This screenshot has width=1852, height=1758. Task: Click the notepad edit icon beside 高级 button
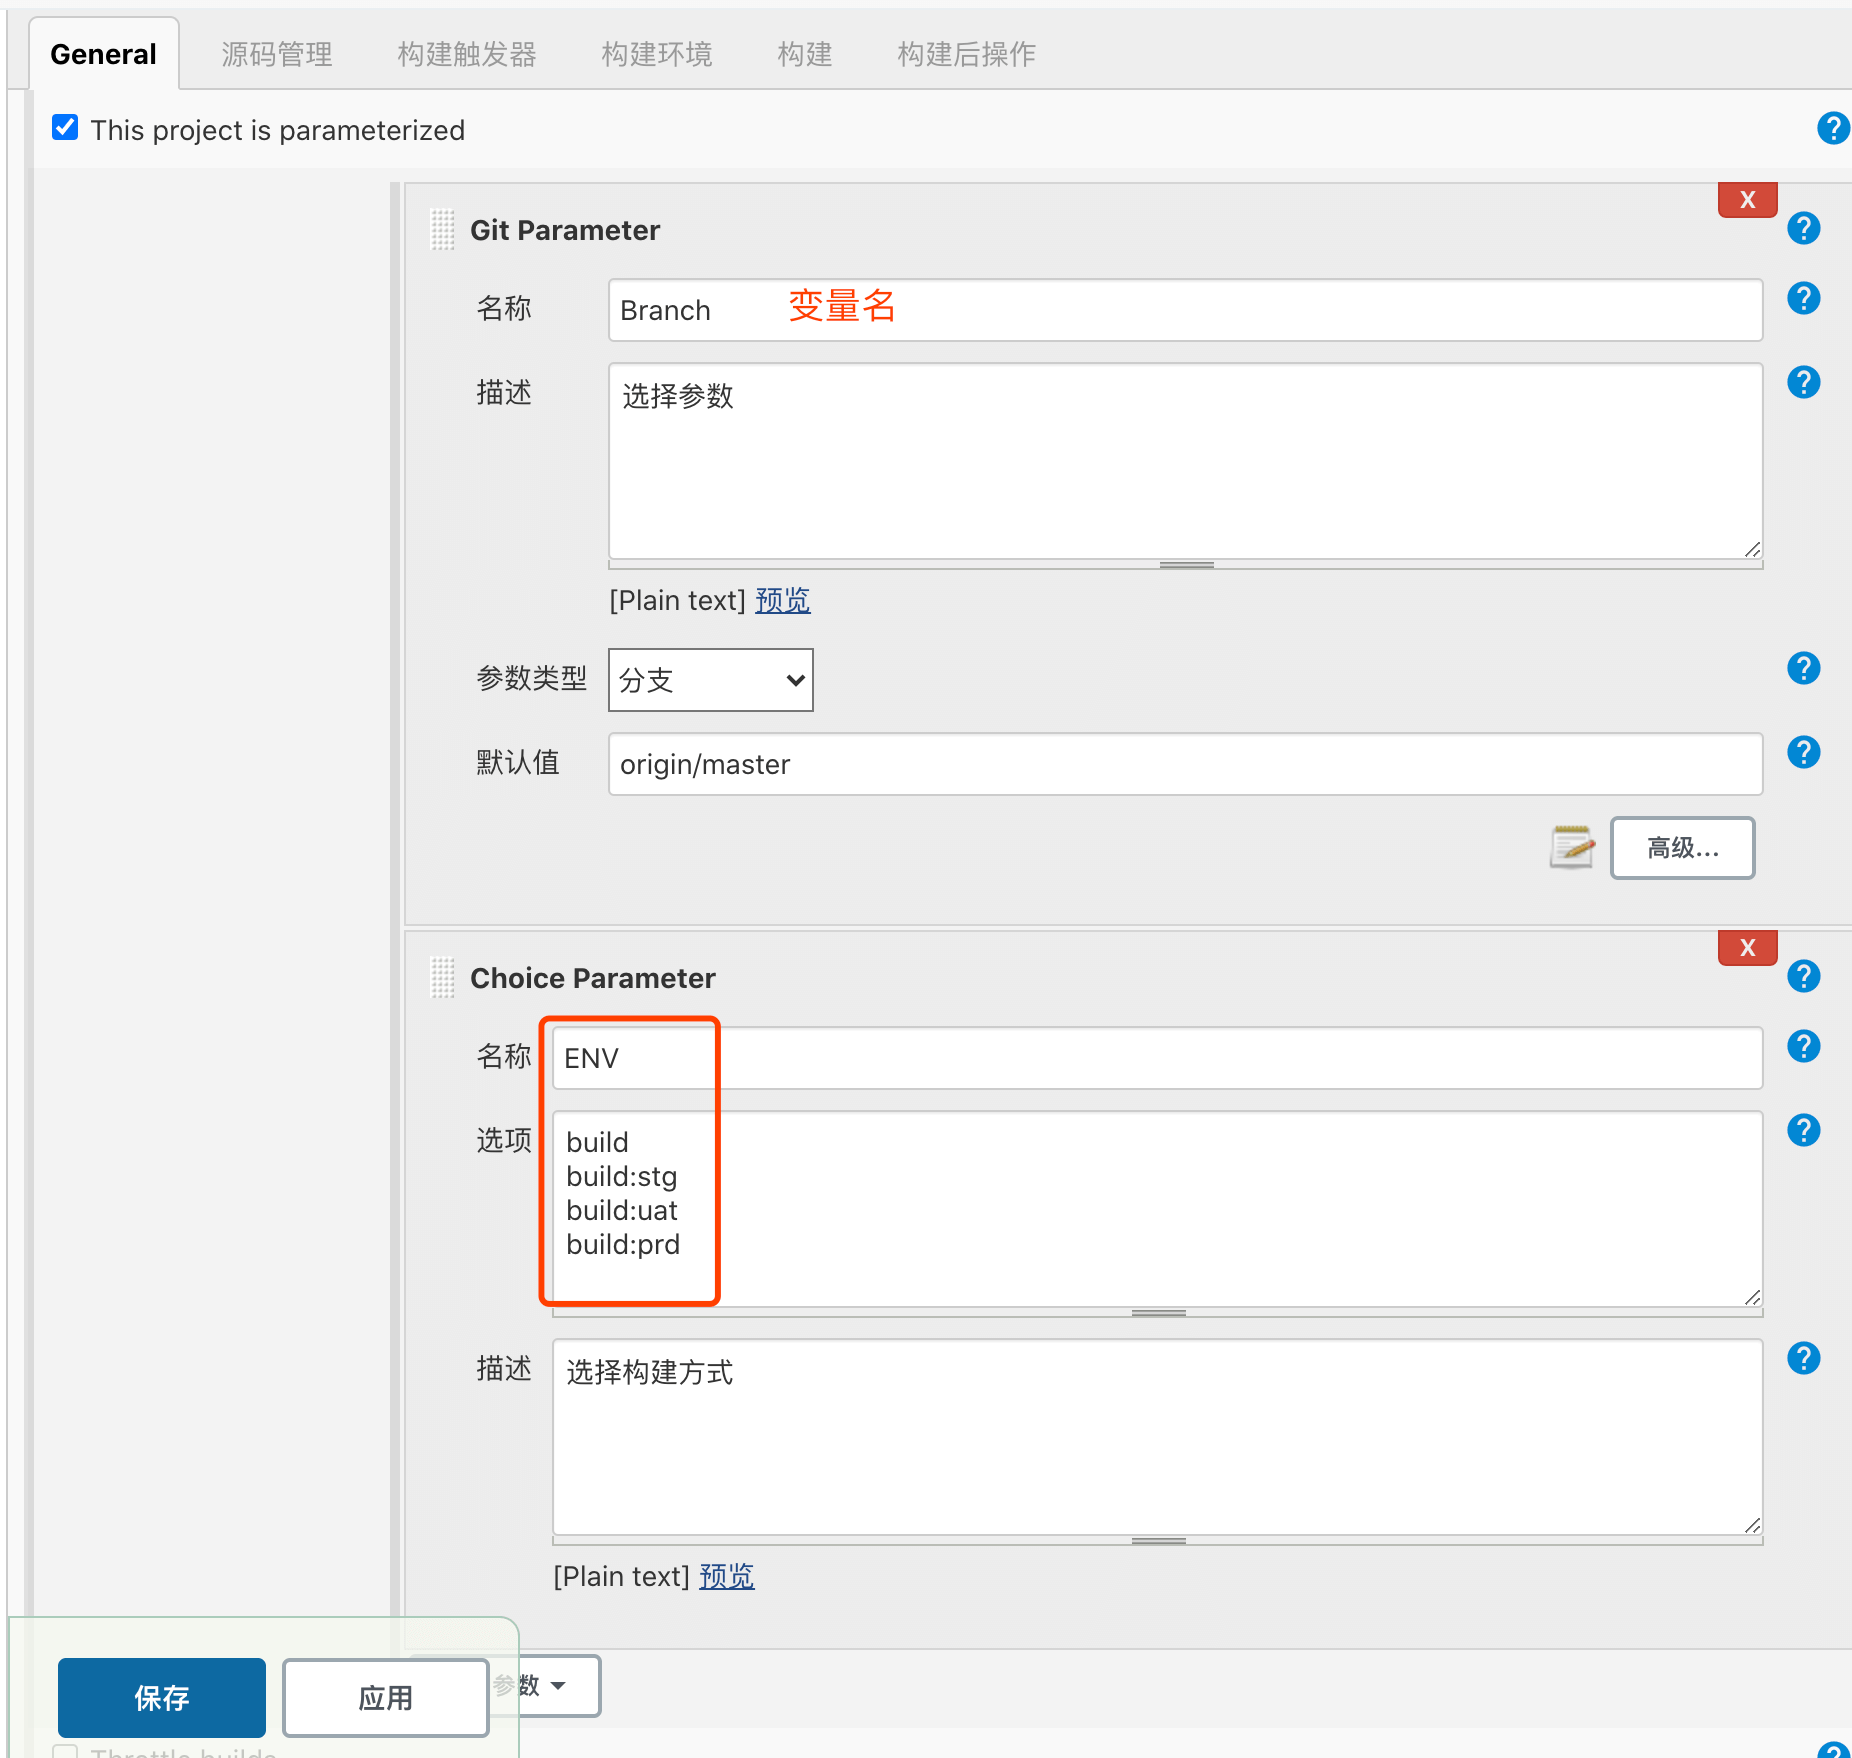1571,848
